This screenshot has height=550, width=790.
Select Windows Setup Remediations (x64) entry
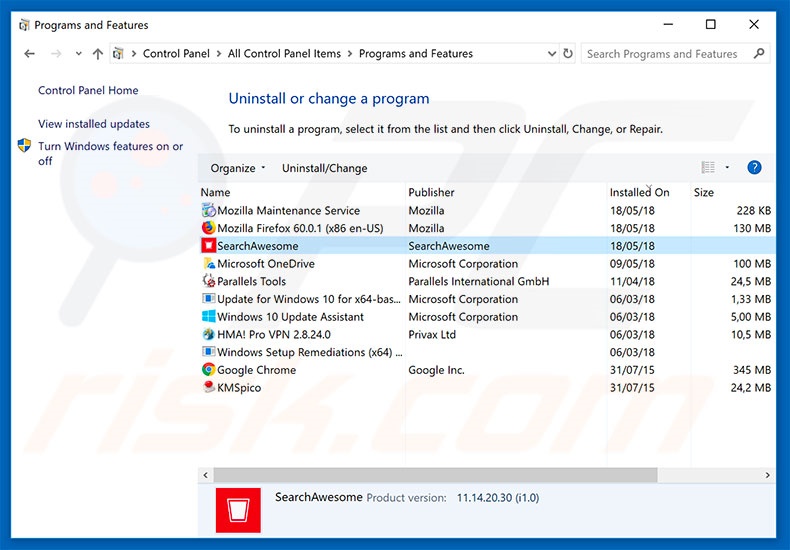(x=309, y=352)
